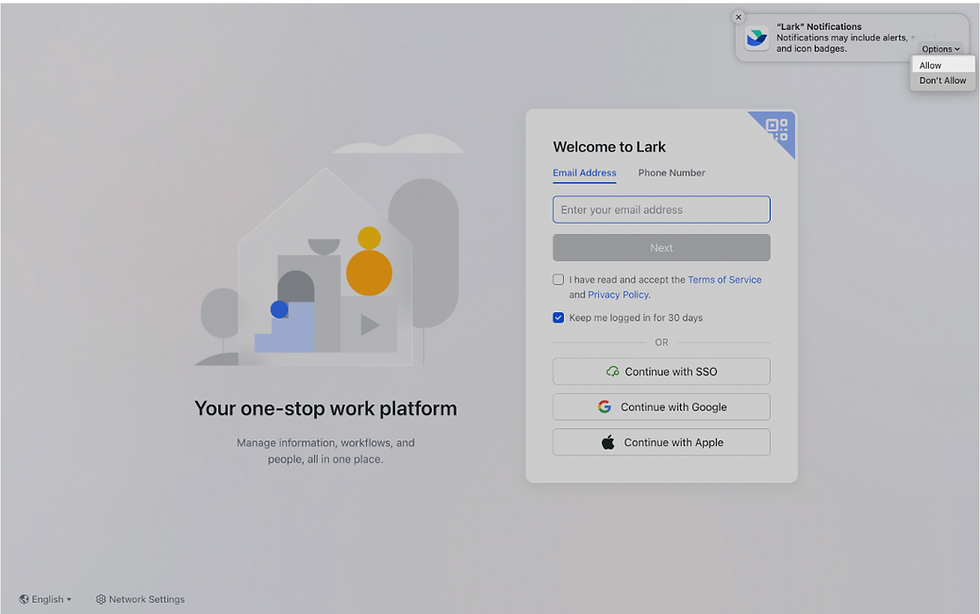Screen dimensions: 980x614
Task: Continue with SSO
Action: click(x=661, y=371)
